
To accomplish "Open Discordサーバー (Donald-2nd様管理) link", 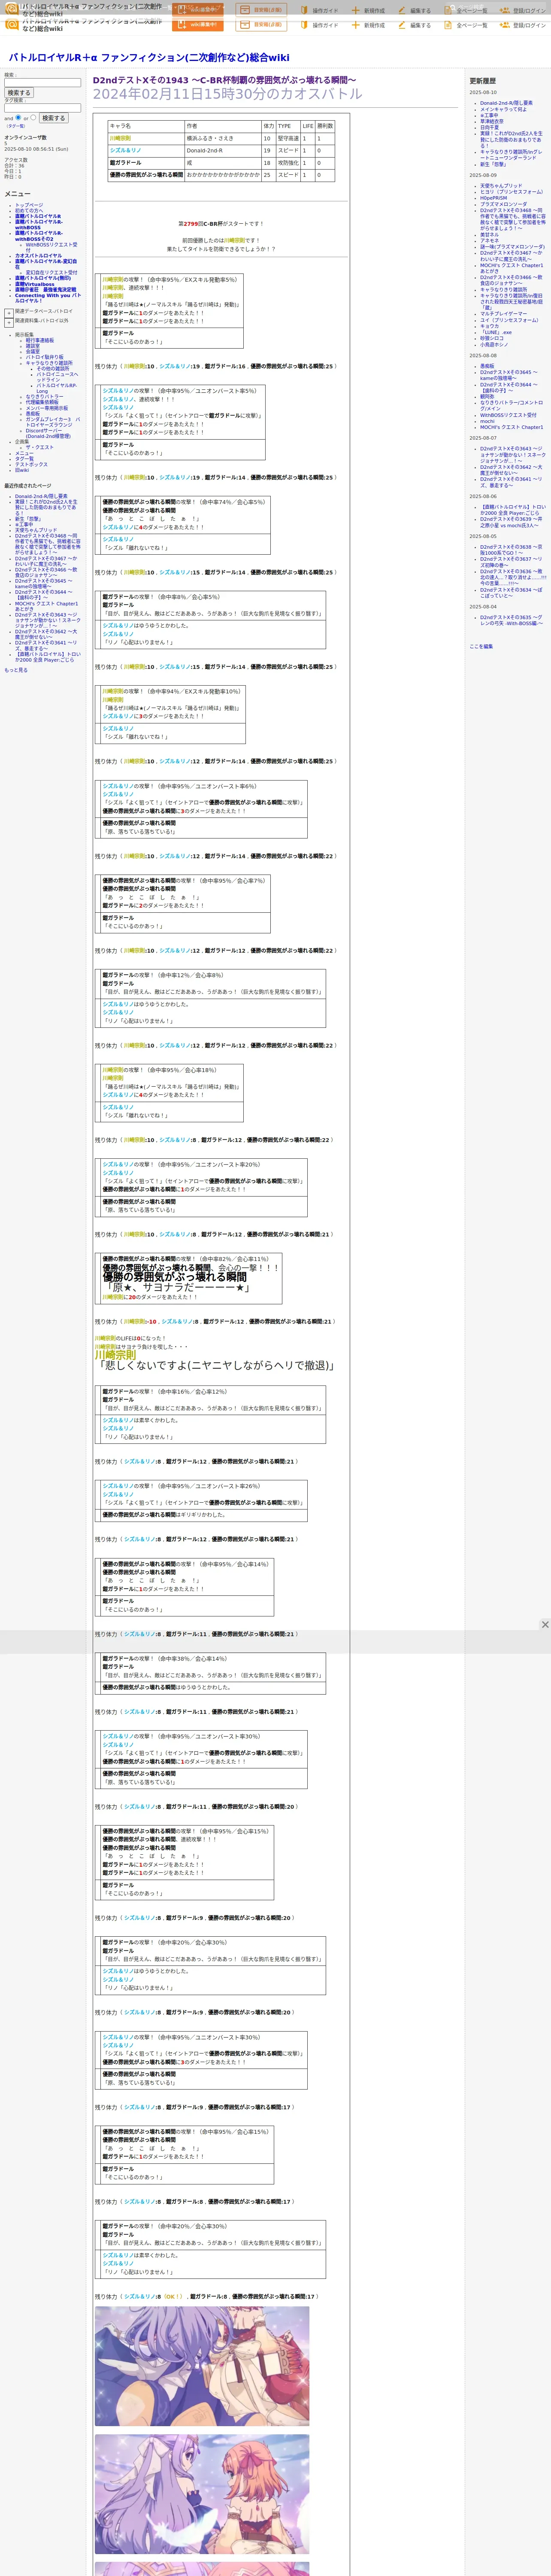I will point(48,433).
